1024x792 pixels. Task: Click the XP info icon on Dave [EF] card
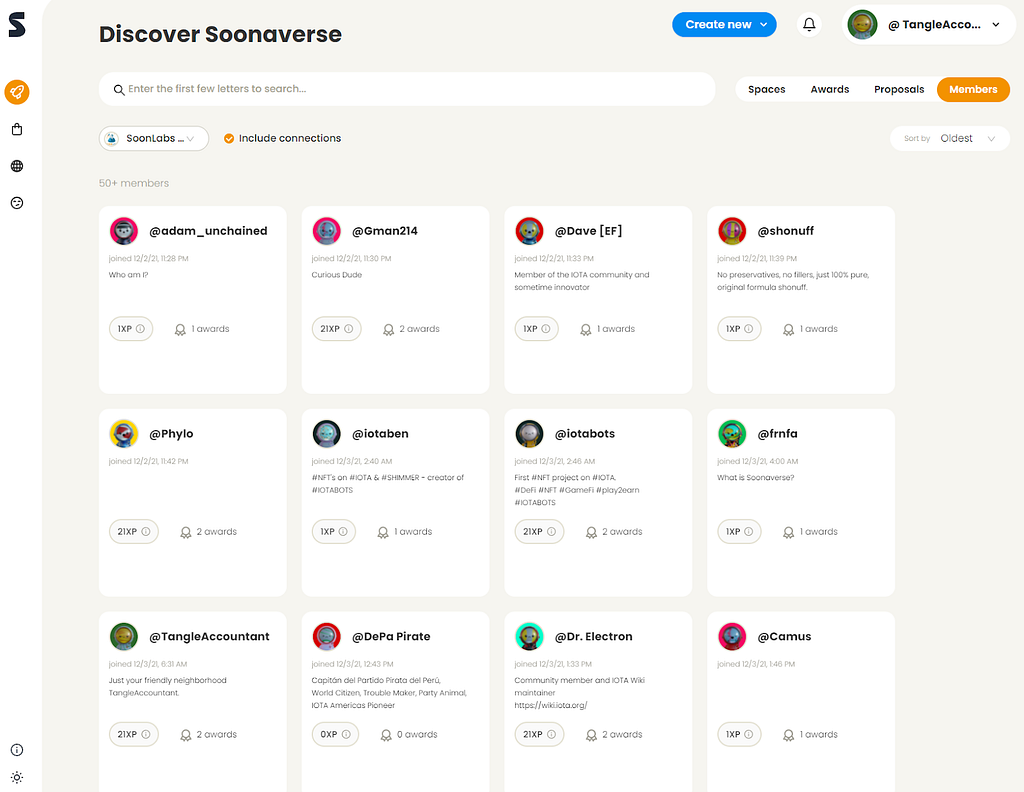[x=546, y=329]
